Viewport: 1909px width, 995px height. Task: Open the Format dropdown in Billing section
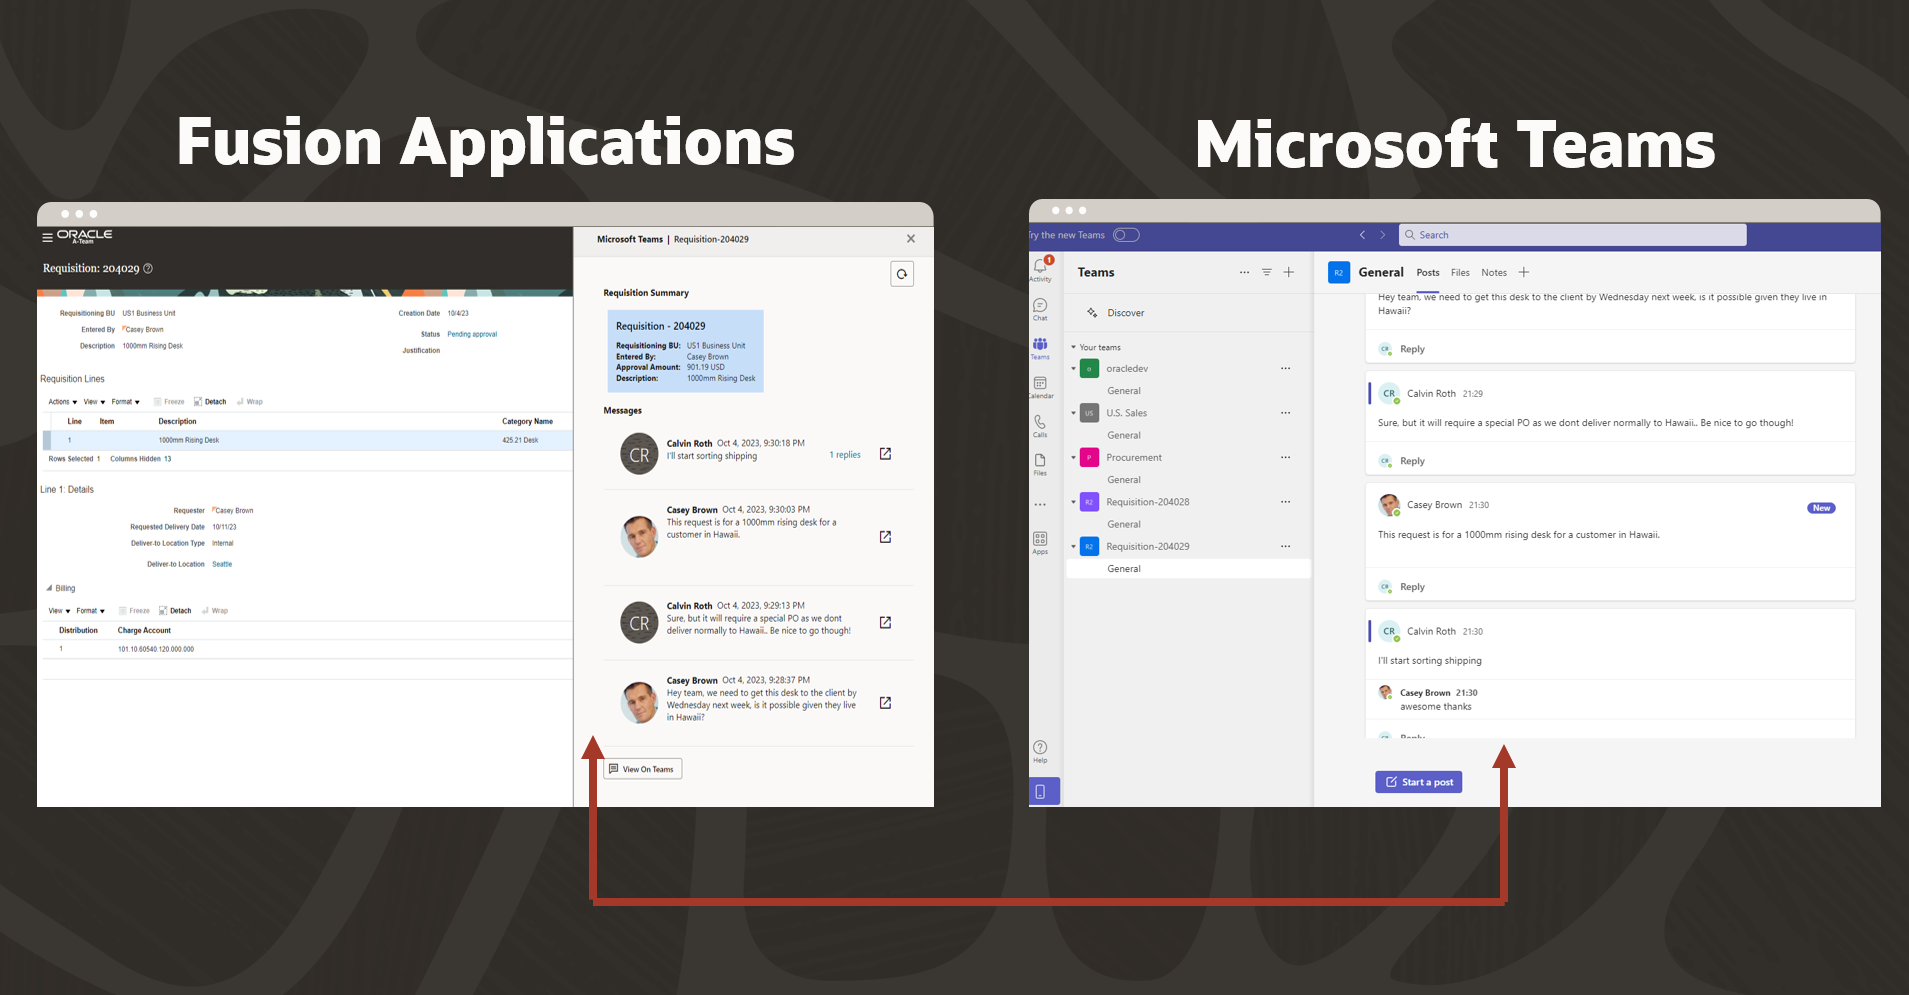click(x=90, y=611)
